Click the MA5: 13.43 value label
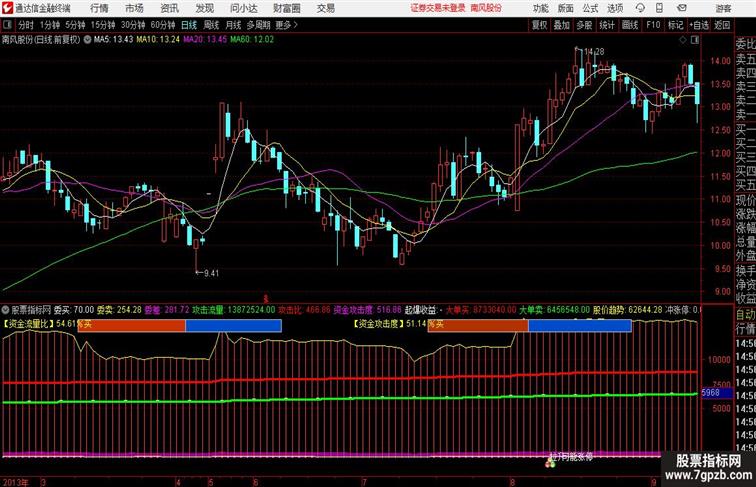The image size is (756, 487). (113, 40)
